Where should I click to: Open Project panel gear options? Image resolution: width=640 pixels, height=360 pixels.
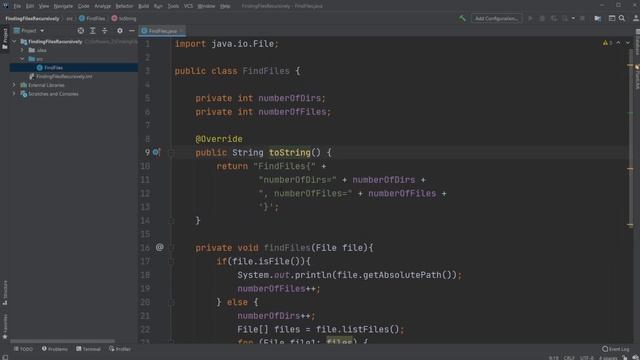tap(120, 31)
